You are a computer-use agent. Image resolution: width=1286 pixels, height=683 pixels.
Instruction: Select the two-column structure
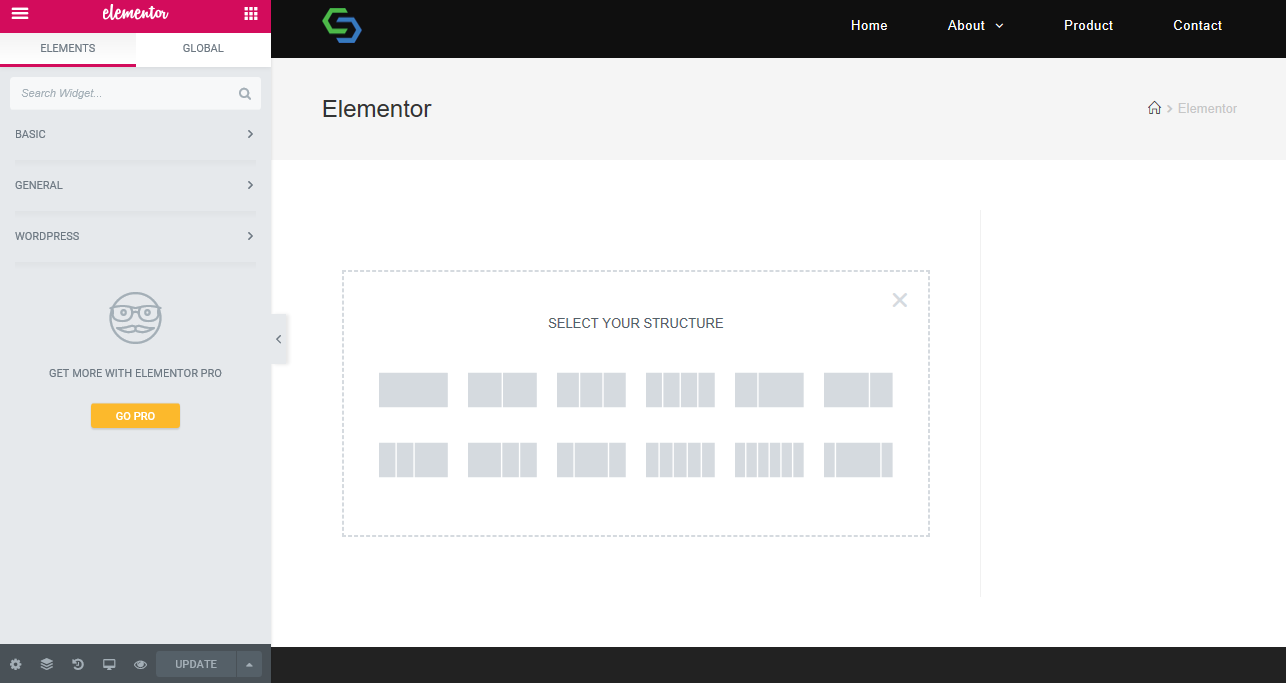click(x=502, y=390)
